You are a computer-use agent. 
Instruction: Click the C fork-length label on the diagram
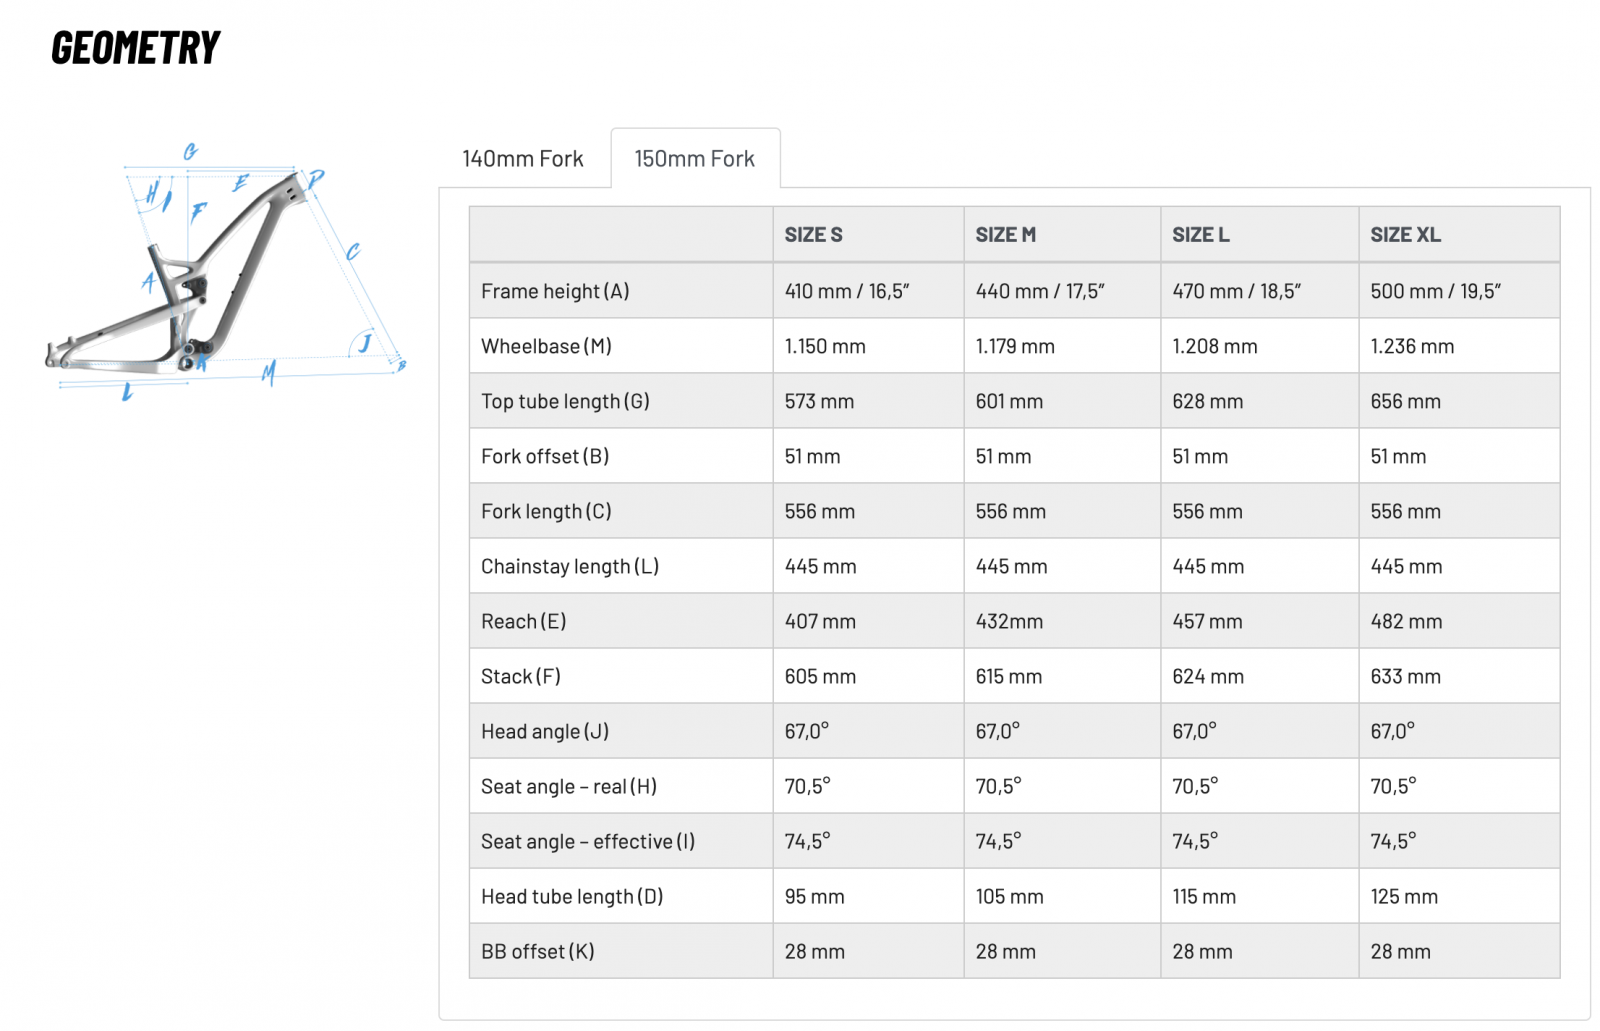point(352,252)
